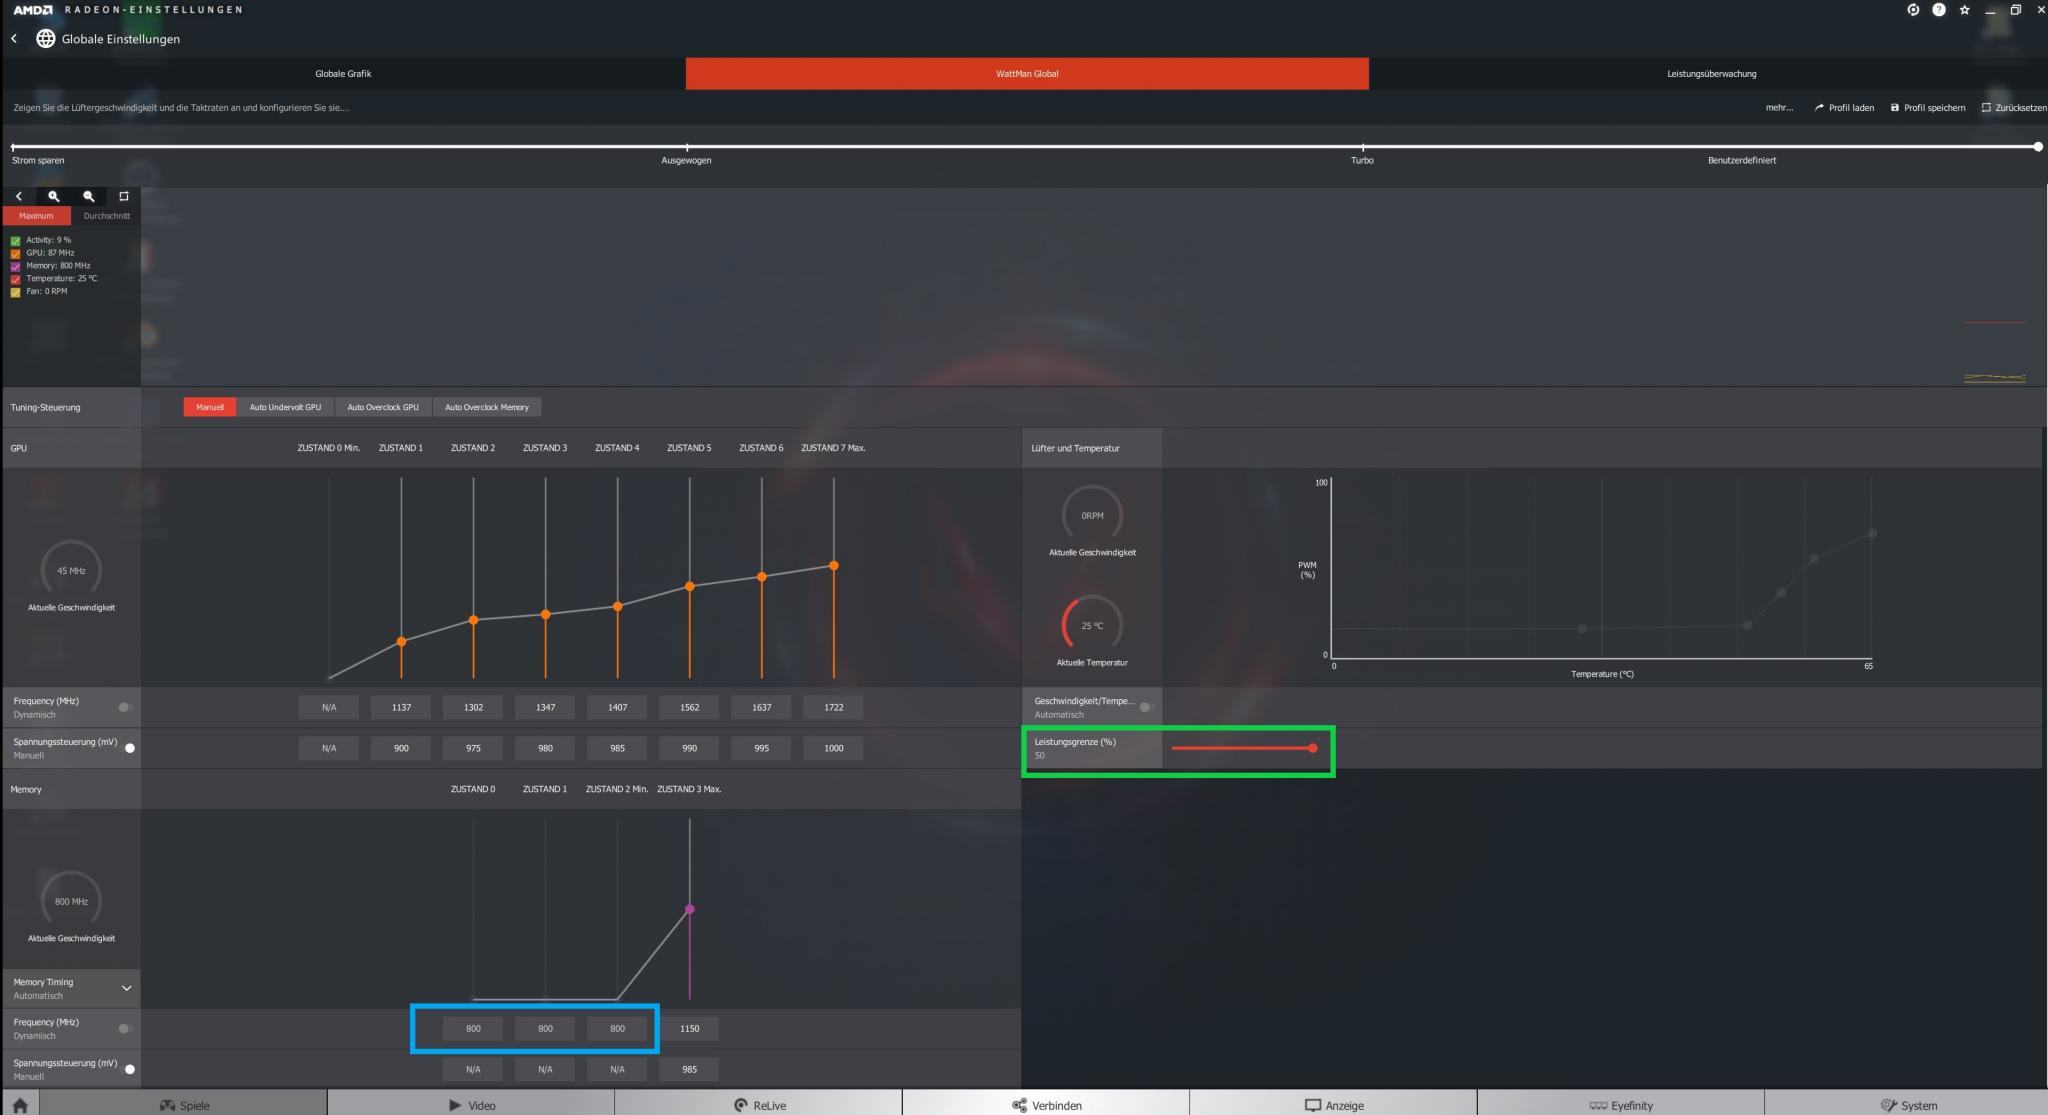This screenshot has height=1115, width=2048.
Task: Open the mehr... options menu
Action: [x=1779, y=108]
